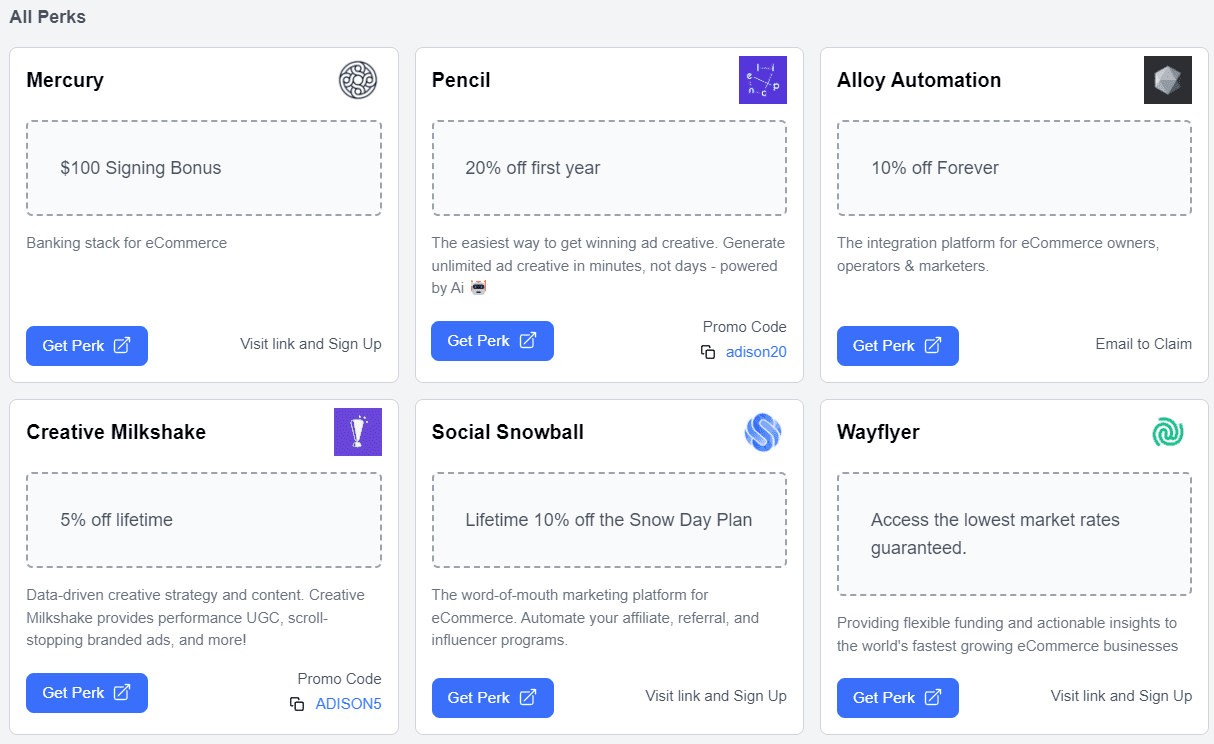This screenshot has height=744, width=1214.
Task: Click the Social Snowball snowflake logo
Action: (763, 432)
